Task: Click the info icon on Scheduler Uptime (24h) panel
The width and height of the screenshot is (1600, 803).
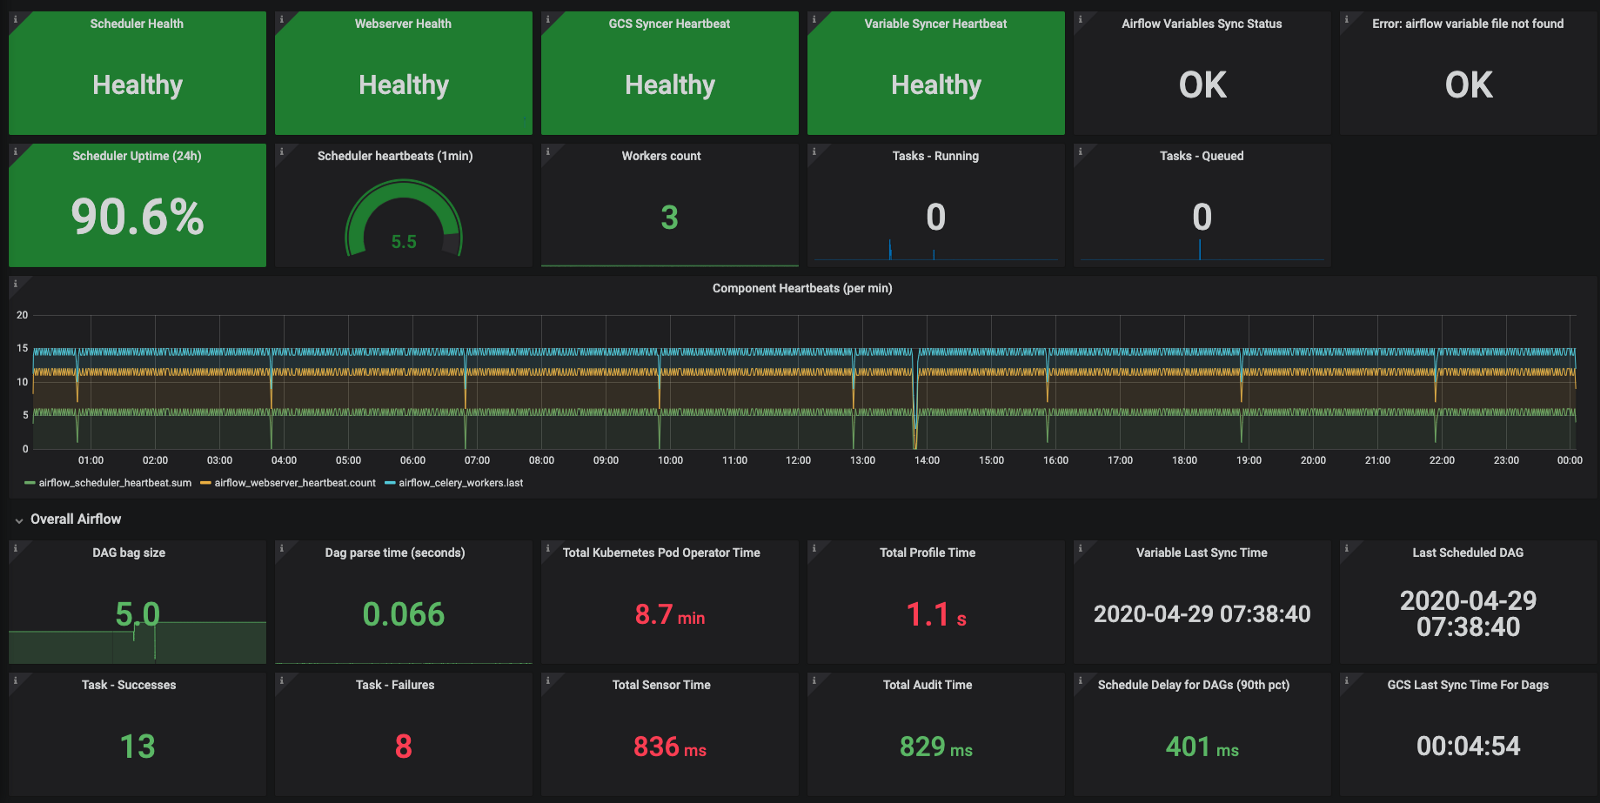Action: pos(15,152)
